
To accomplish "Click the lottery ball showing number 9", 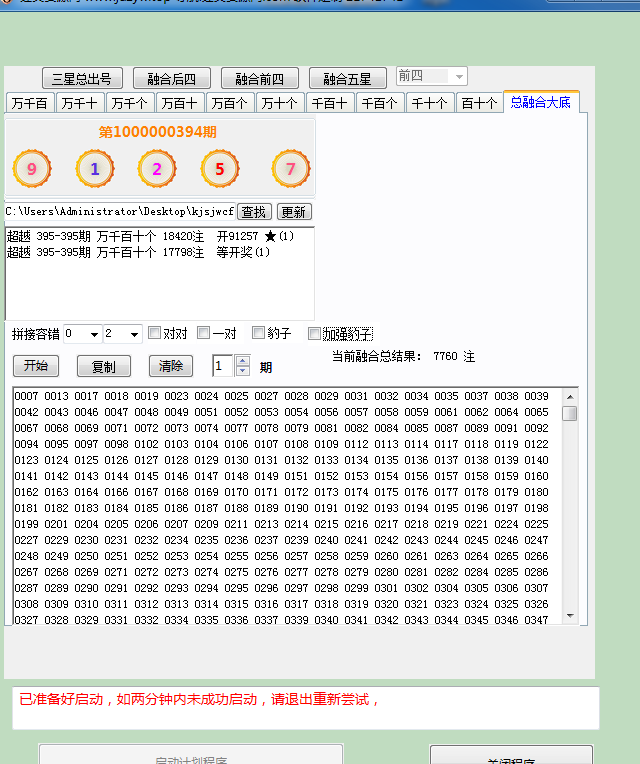I will (x=32, y=169).
